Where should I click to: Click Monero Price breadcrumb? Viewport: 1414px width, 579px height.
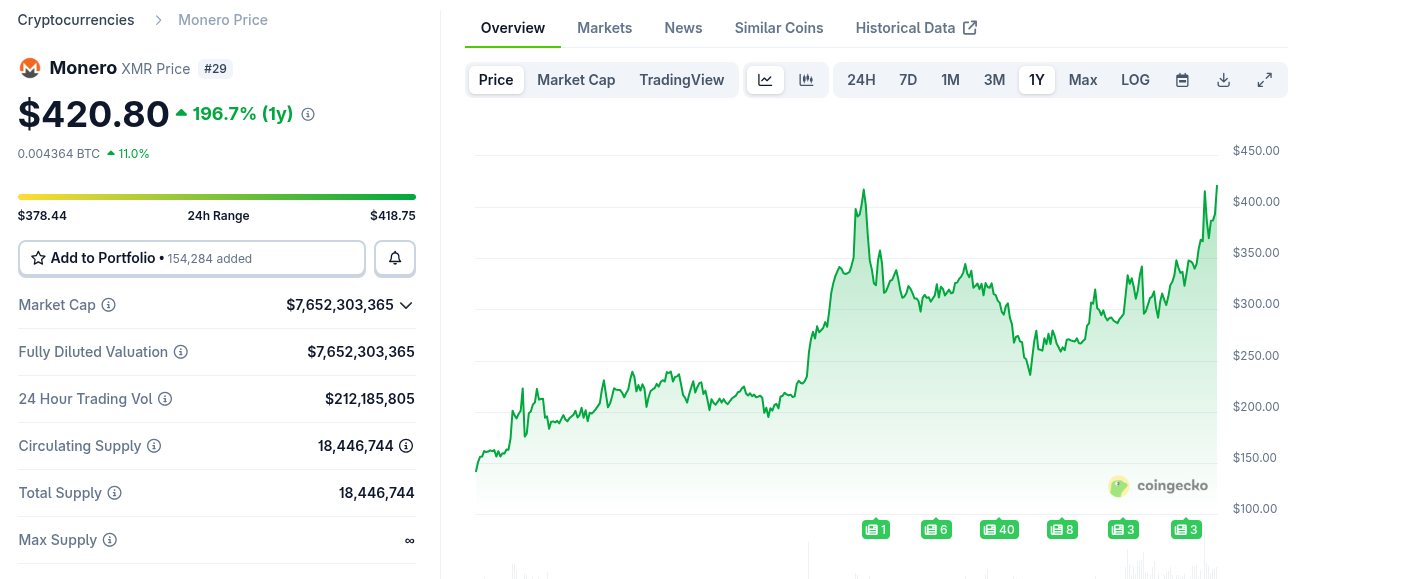[223, 20]
